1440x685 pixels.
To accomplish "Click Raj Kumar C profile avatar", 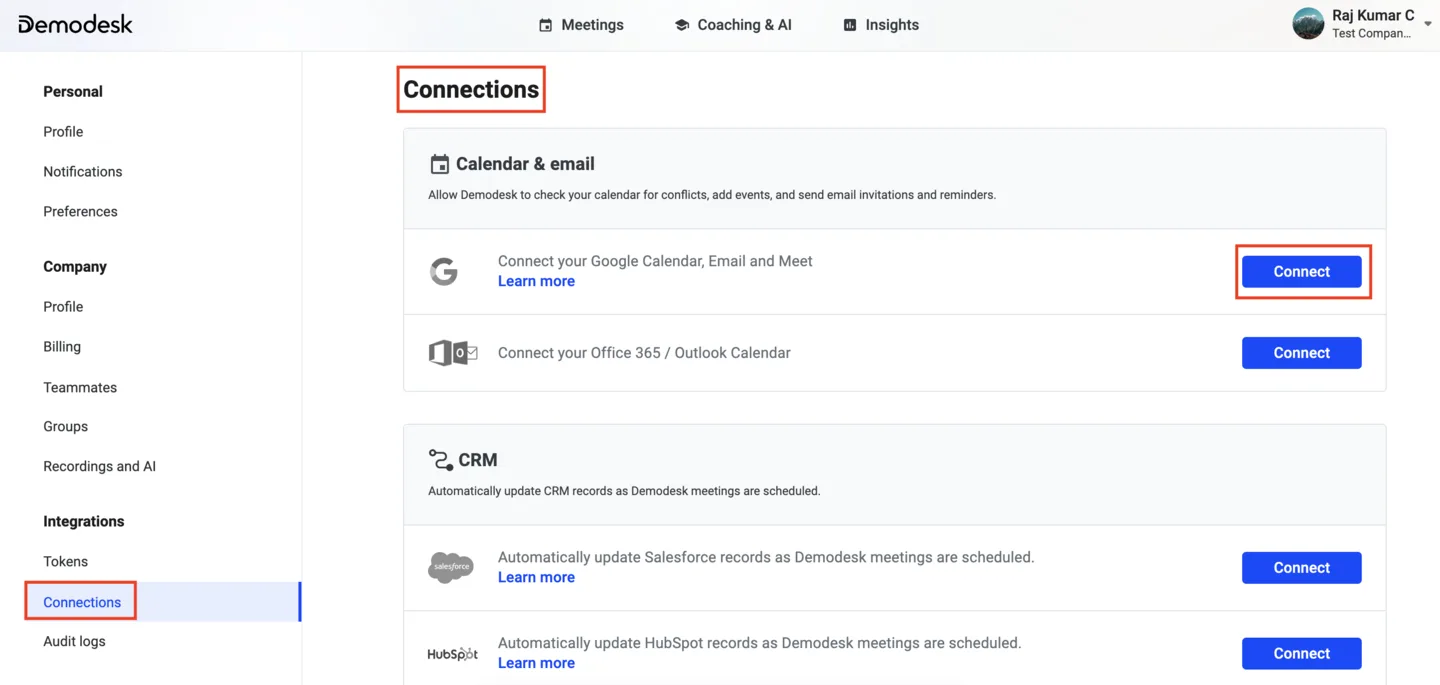I will 1308,23.
